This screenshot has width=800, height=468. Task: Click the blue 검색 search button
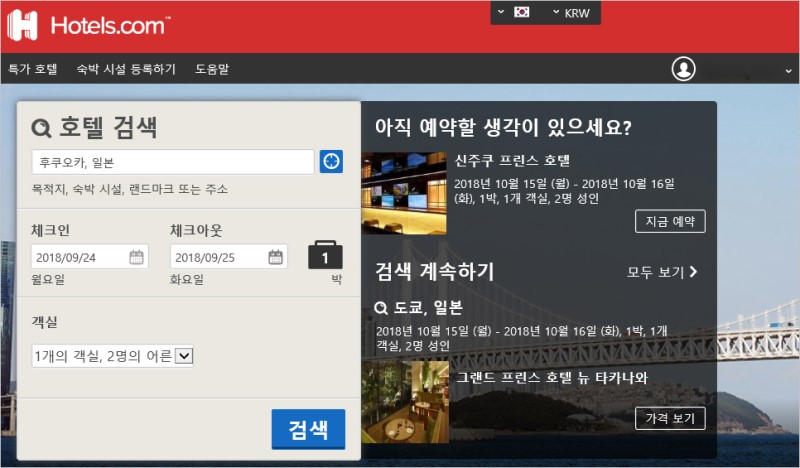(x=308, y=429)
